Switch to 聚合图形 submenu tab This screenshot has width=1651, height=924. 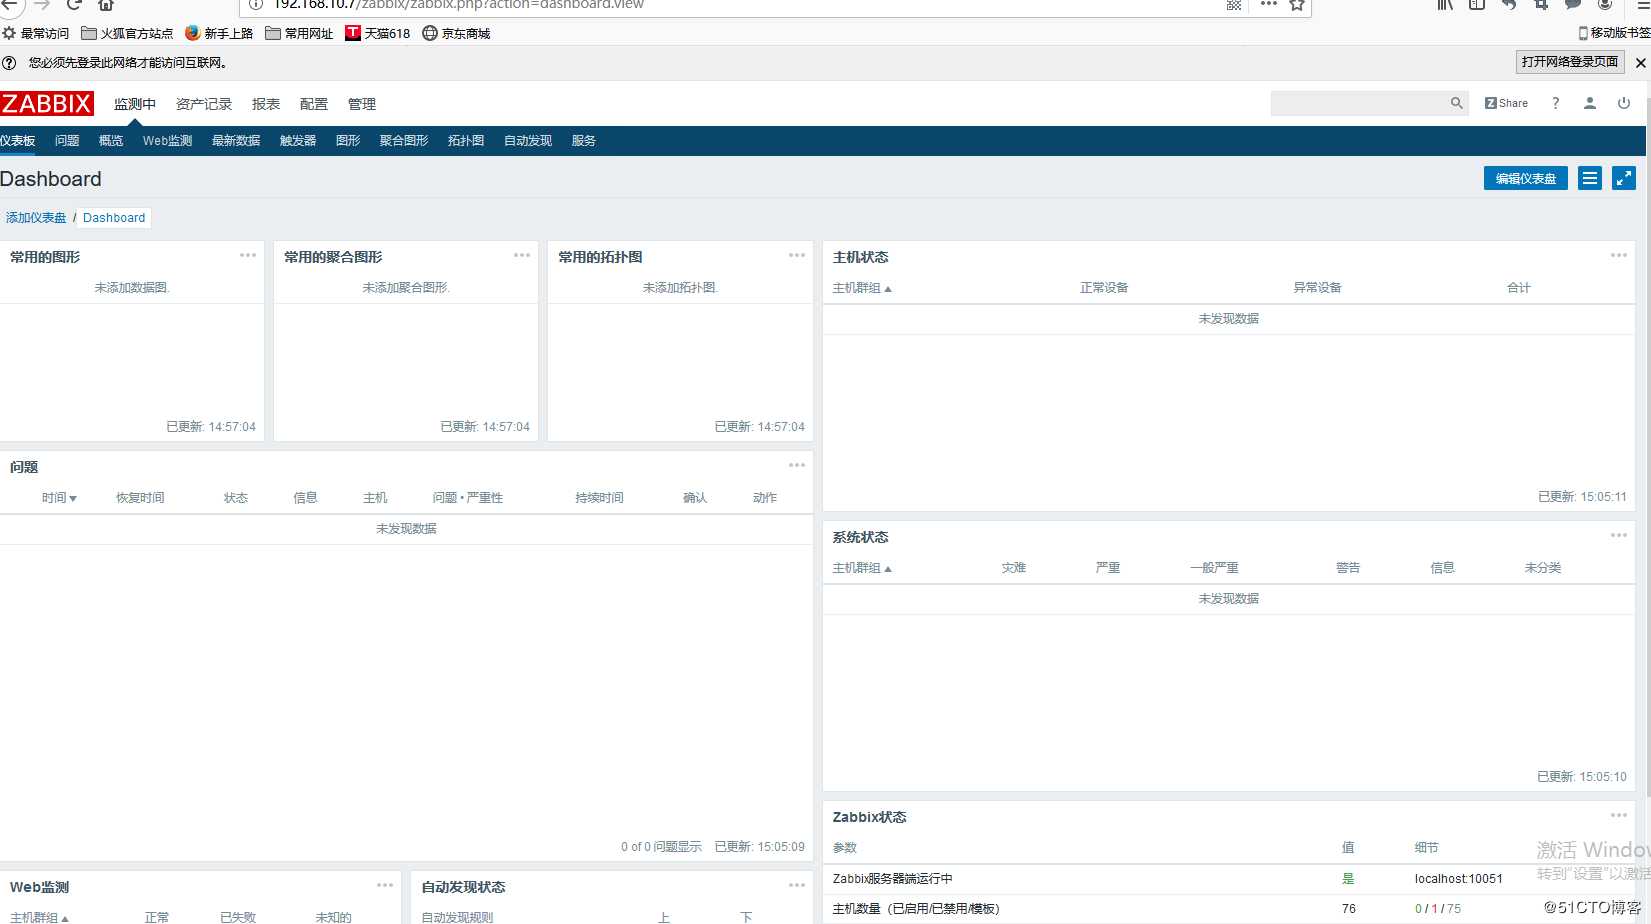pos(404,141)
